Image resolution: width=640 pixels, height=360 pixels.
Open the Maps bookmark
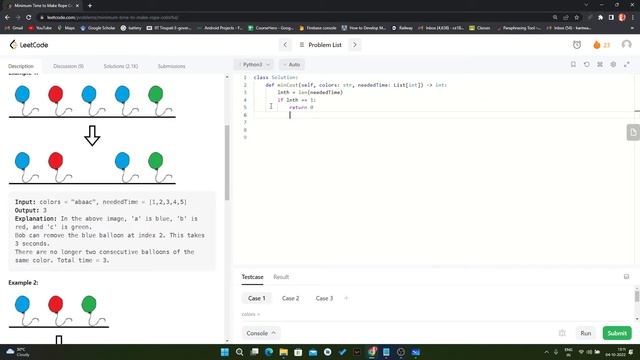click(x=66, y=28)
